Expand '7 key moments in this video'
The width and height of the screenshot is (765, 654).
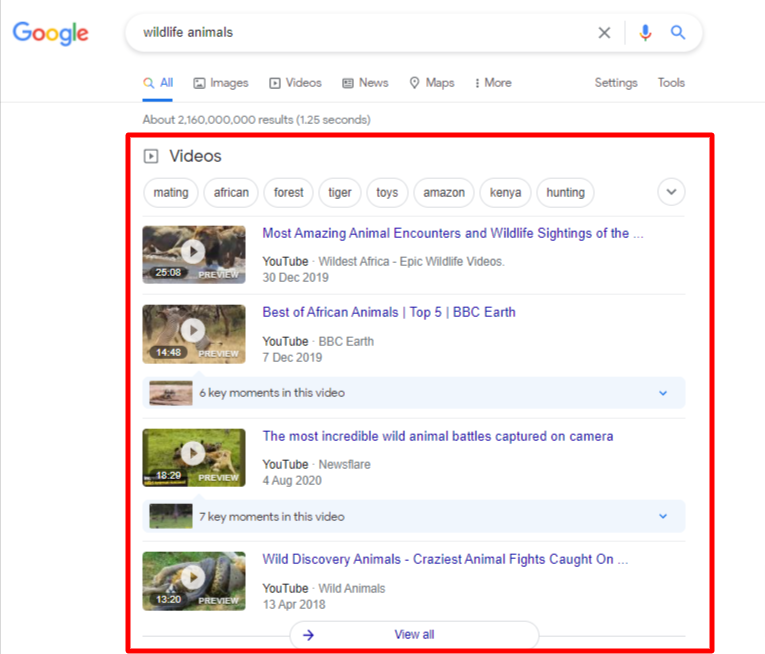414,516
